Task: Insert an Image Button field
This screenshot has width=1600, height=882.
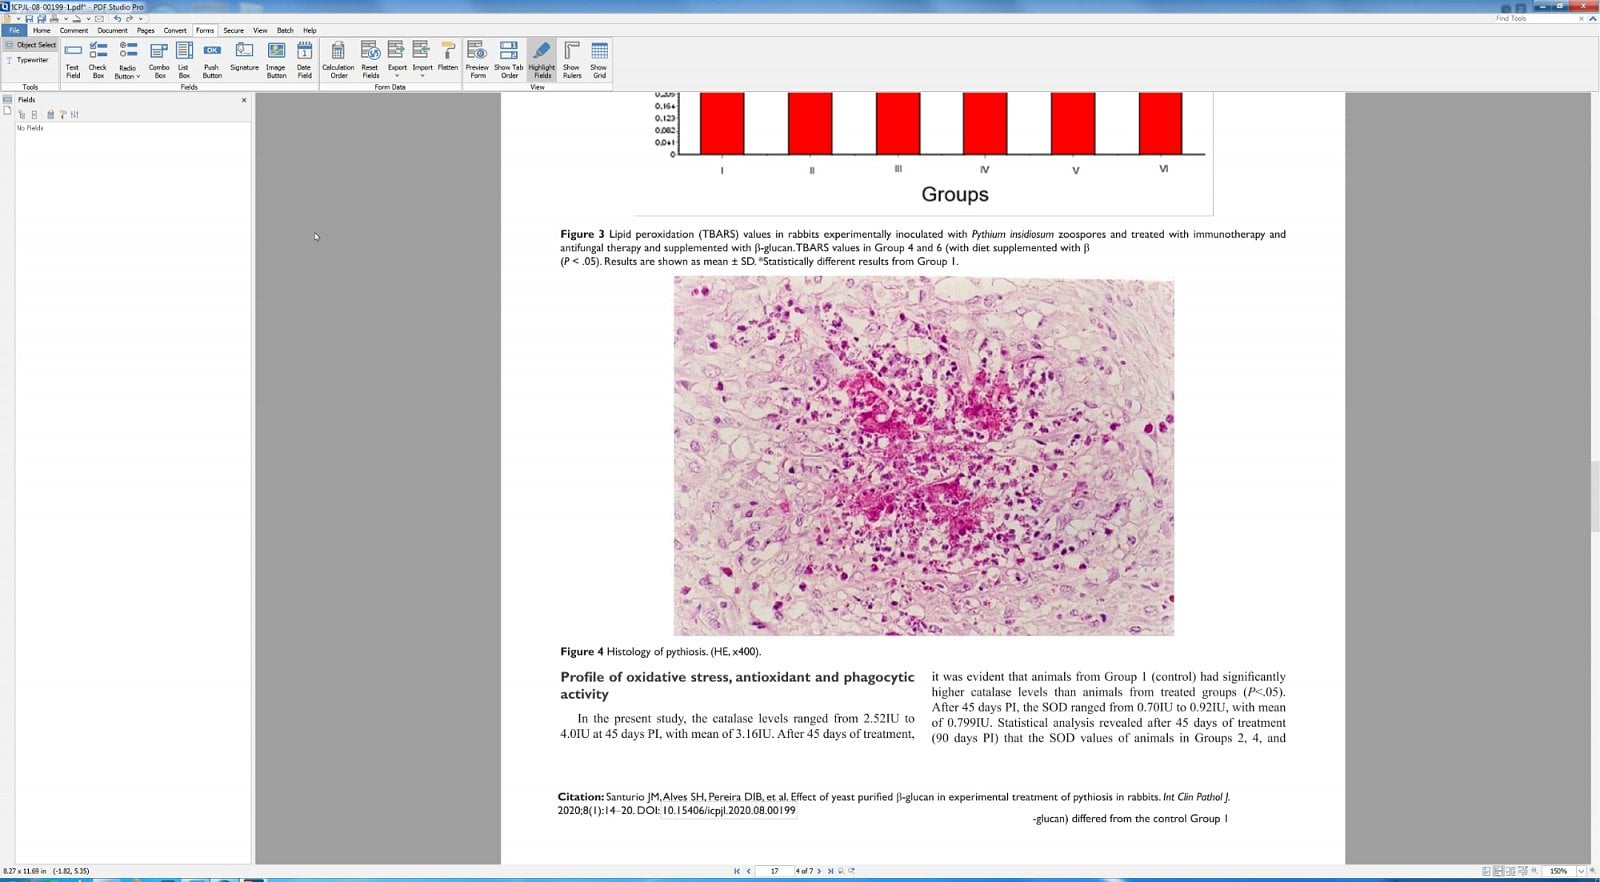Action: 276,60
